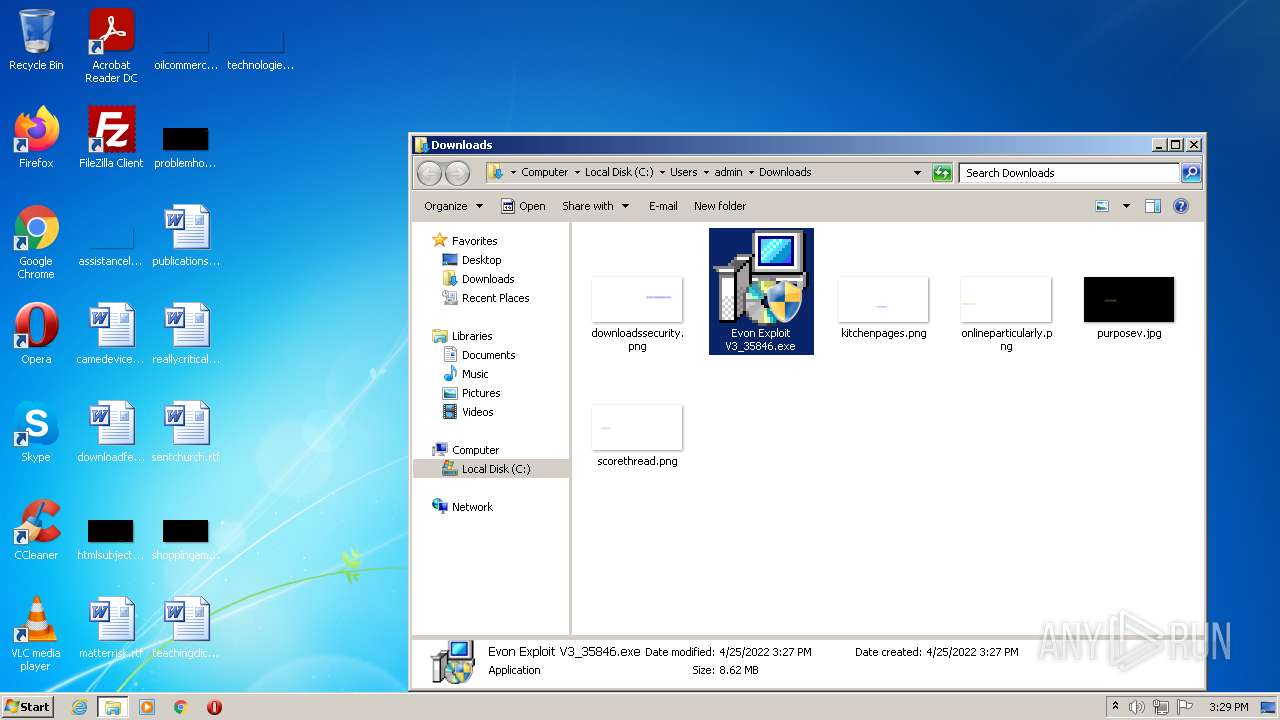Viewport: 1280px width, 720px height.
Task: Select the teachingdic document on desktop
Action: [186, 628]
